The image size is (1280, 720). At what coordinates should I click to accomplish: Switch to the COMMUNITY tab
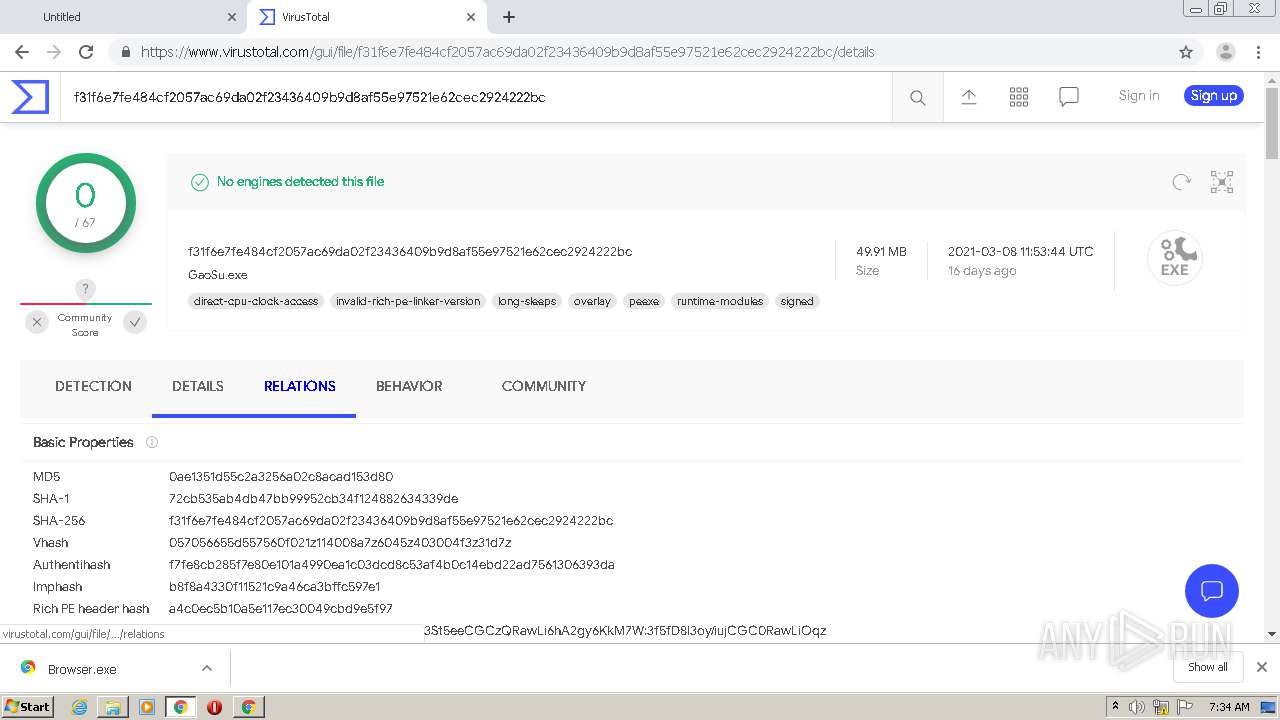(544, 386)
